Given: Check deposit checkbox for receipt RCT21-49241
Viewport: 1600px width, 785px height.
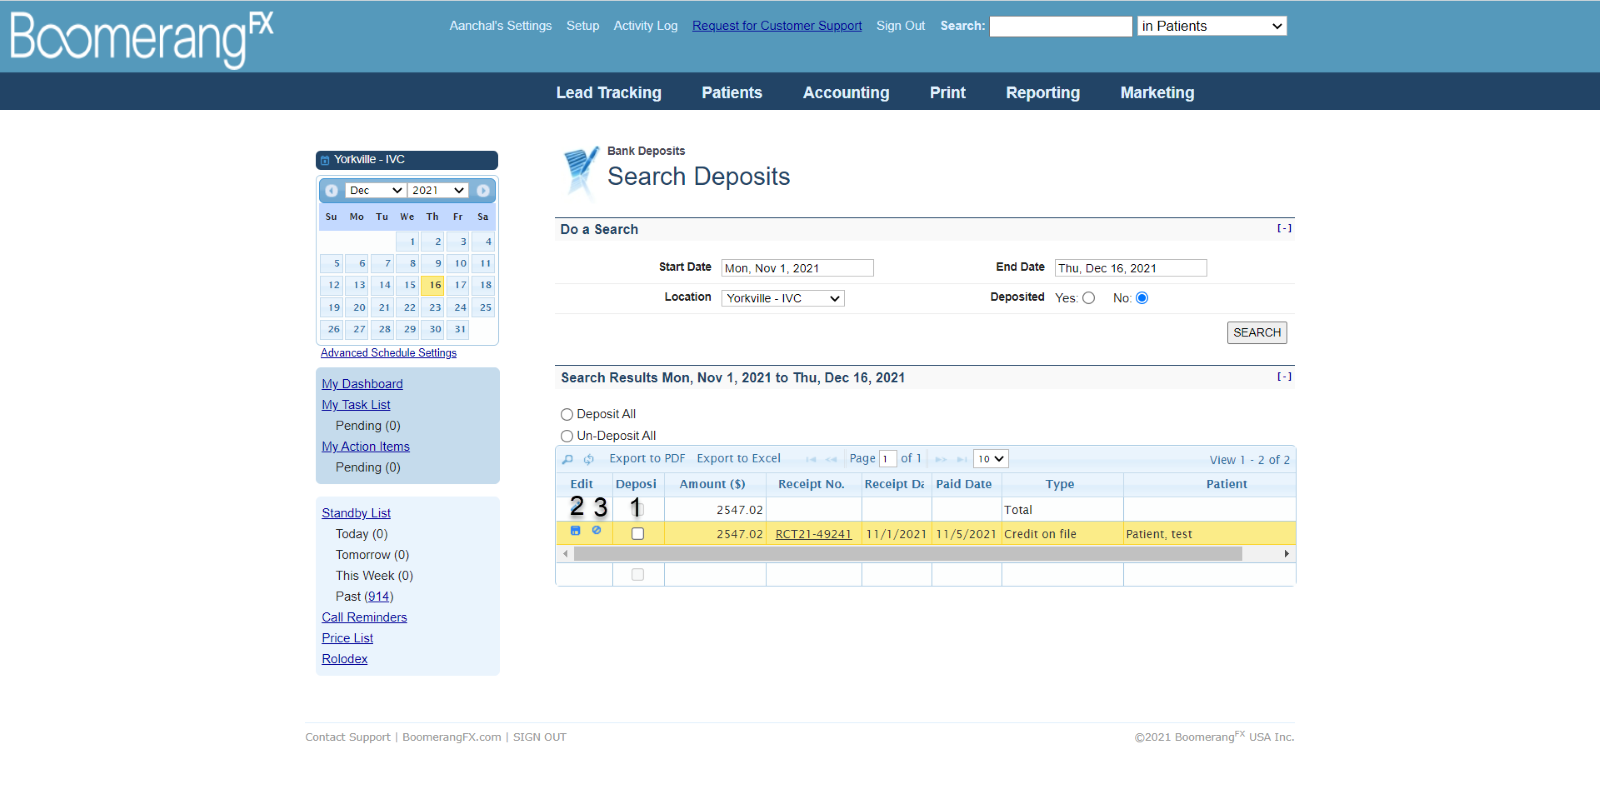Looking at the screenshot, I should point(638,534).
